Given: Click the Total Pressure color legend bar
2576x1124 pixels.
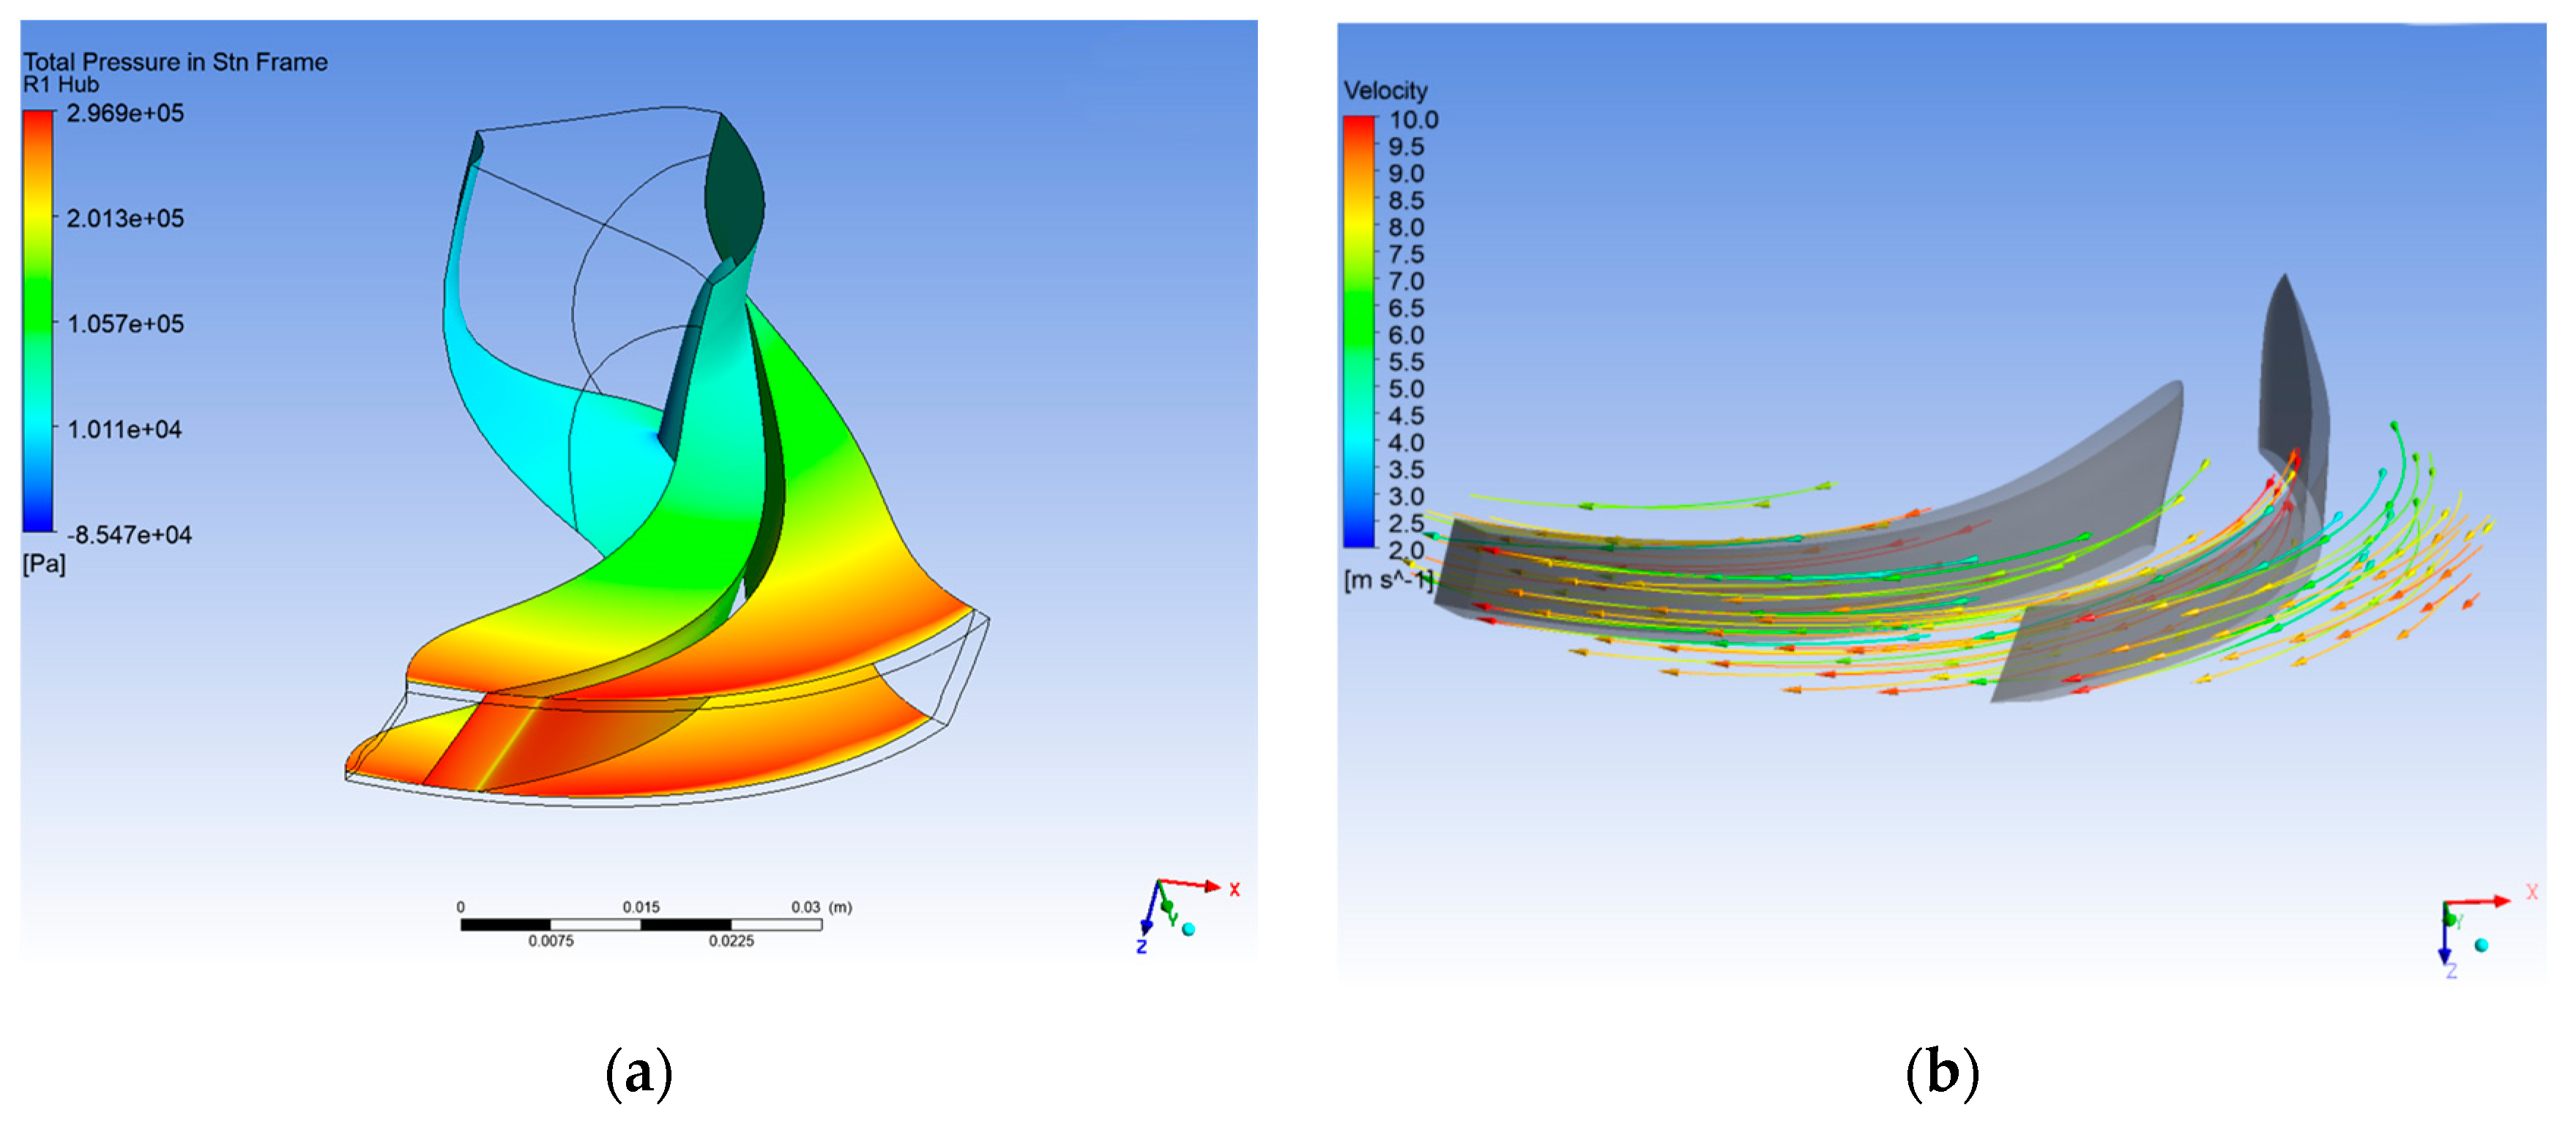Looking at the screenshot, I should (x=38, y=321).
